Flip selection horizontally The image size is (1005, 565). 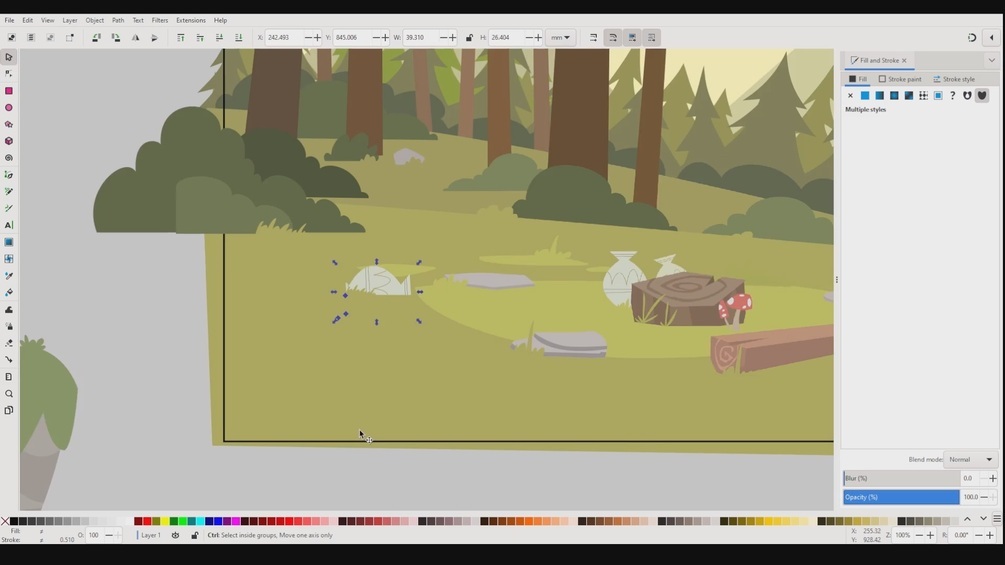click(x=135, y=38)
